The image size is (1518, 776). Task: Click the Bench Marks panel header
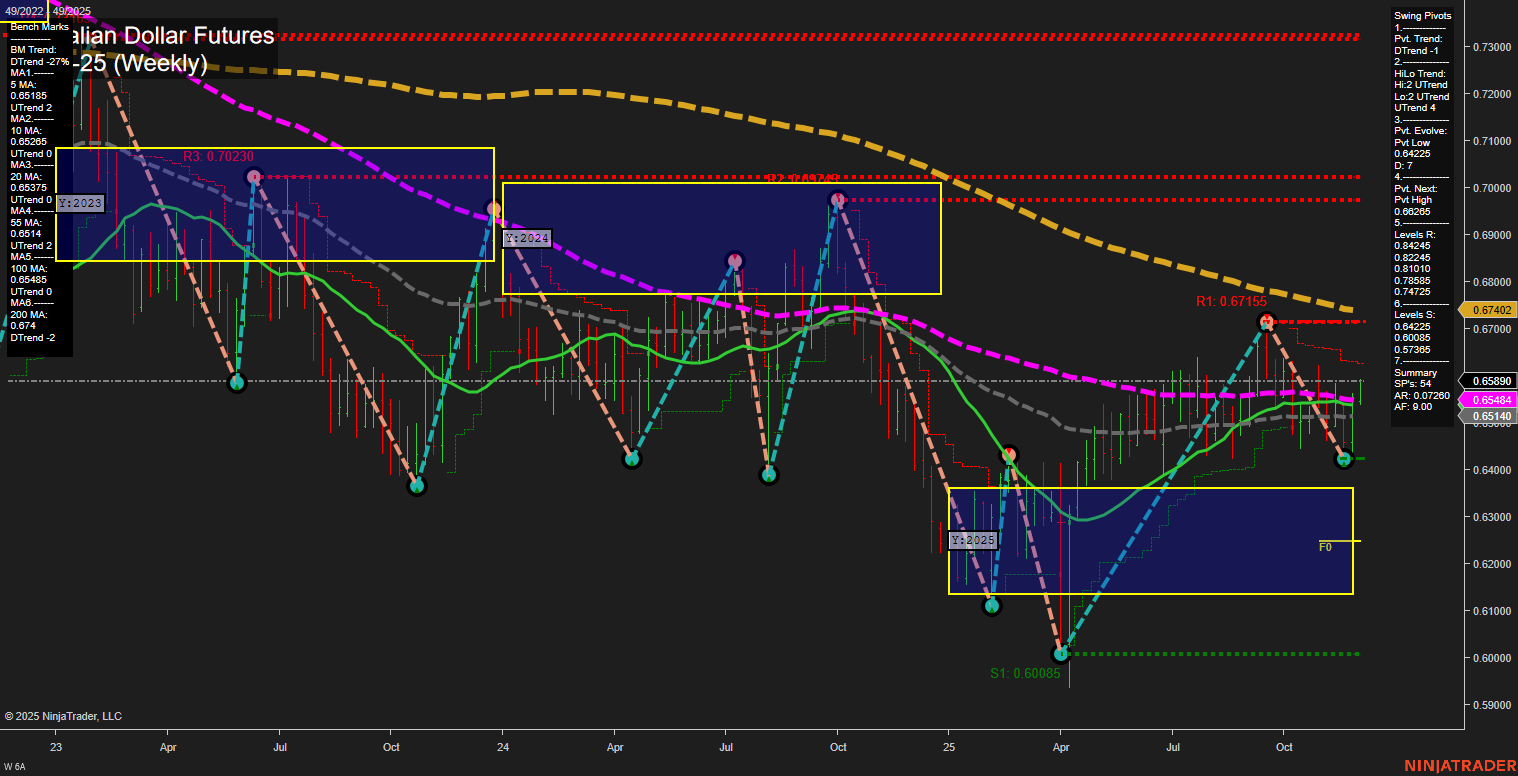click(x=39, y=26)
